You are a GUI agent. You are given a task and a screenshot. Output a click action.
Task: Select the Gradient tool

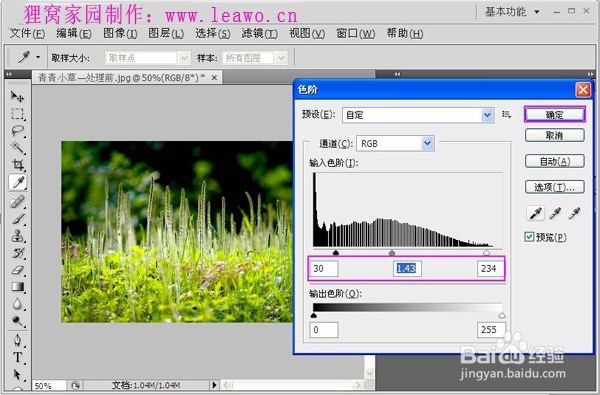pyautogui.click(x=18, y=287)
